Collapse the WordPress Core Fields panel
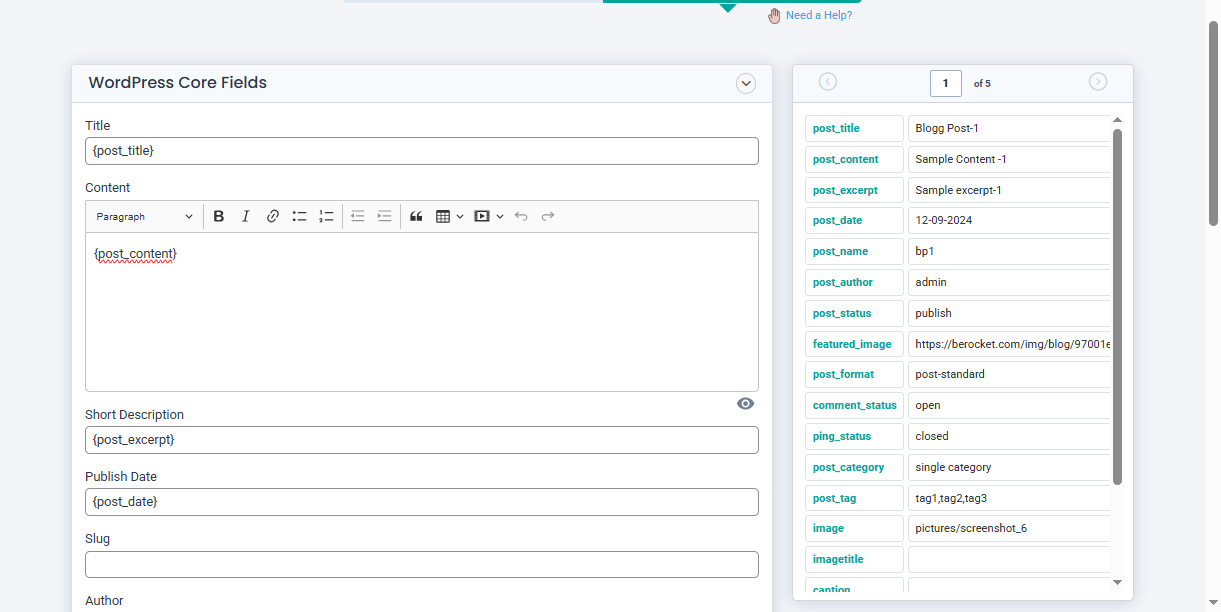1221x612 pixels. [745, 84]
